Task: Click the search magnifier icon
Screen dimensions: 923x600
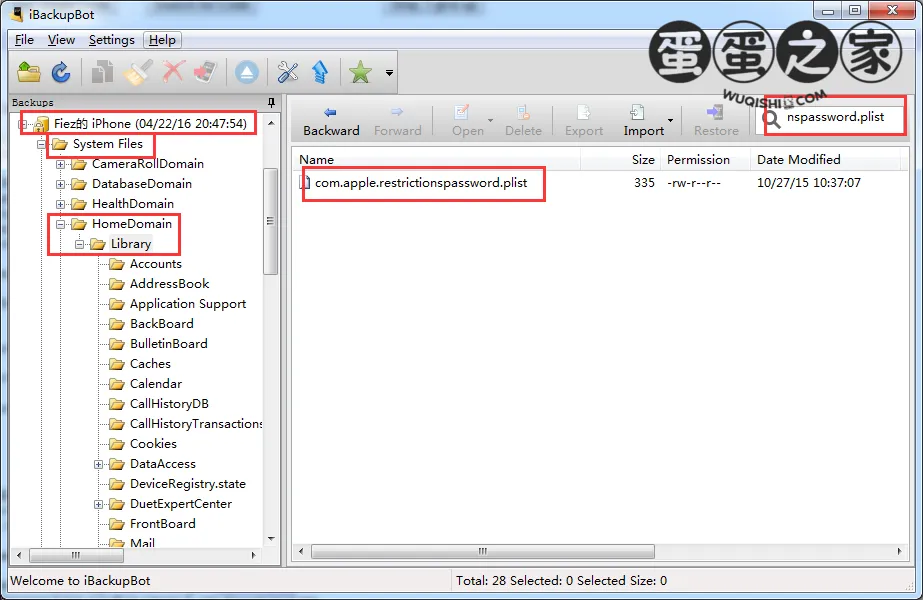Action: pyautogui.click(x=771, y=118)
